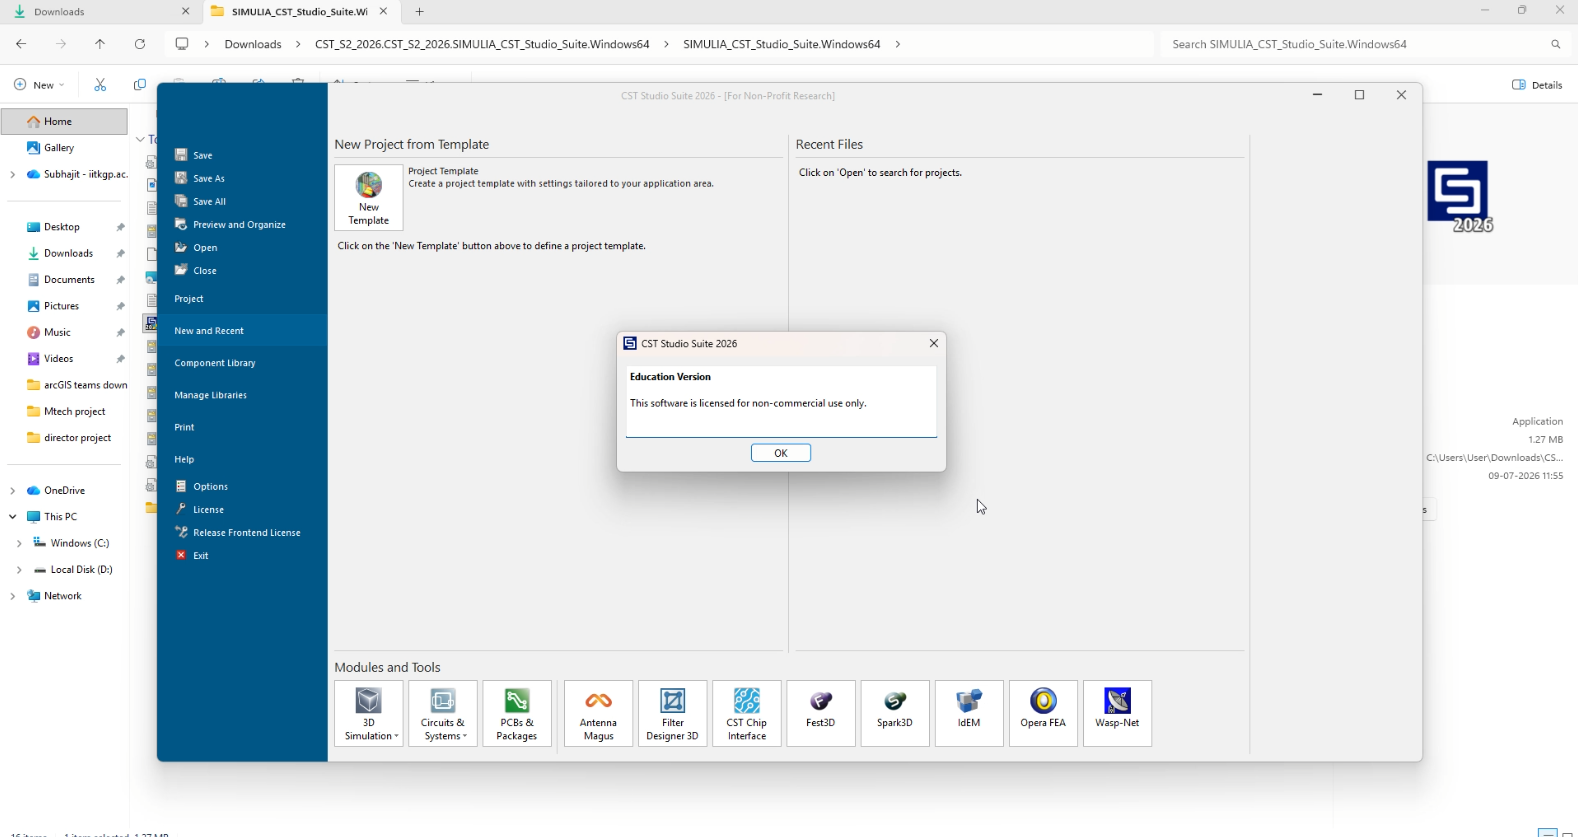The image size is (1578, 837).
Task: Go back in File Explorer
Action: (x=21, y=44)
